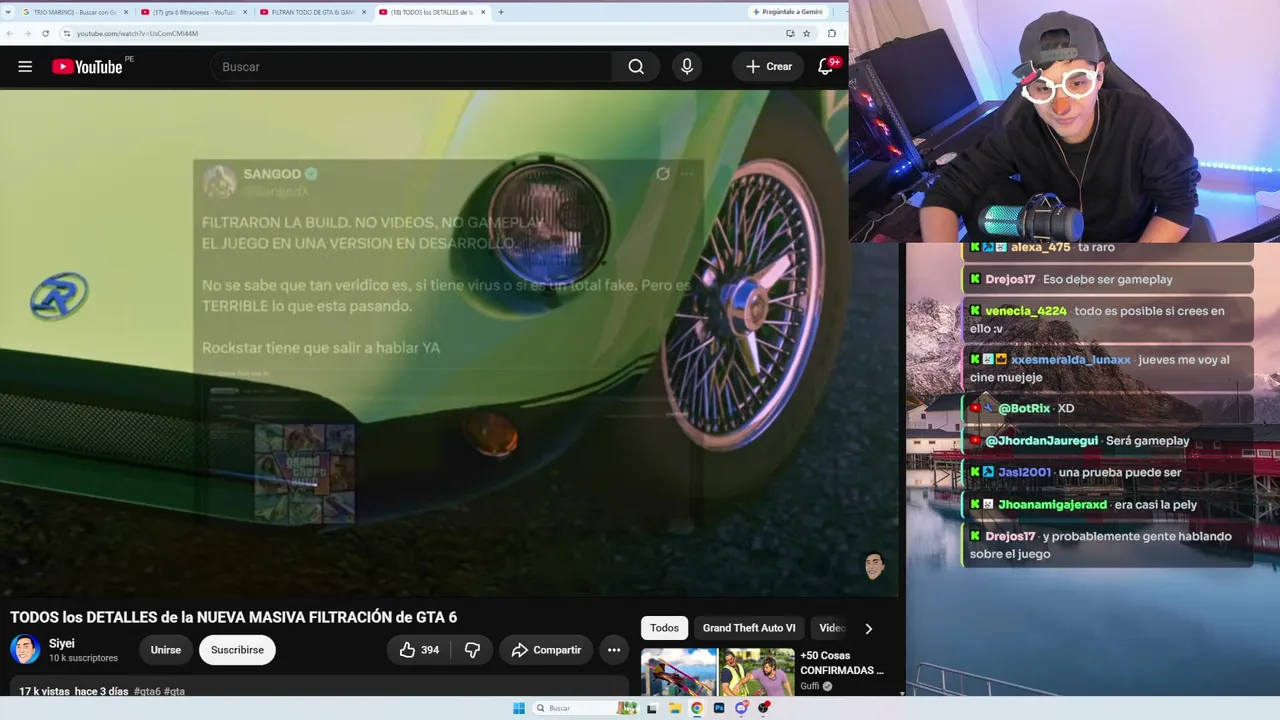
Task: Click chat username alexa_475
Action: tap(1040, 247)
